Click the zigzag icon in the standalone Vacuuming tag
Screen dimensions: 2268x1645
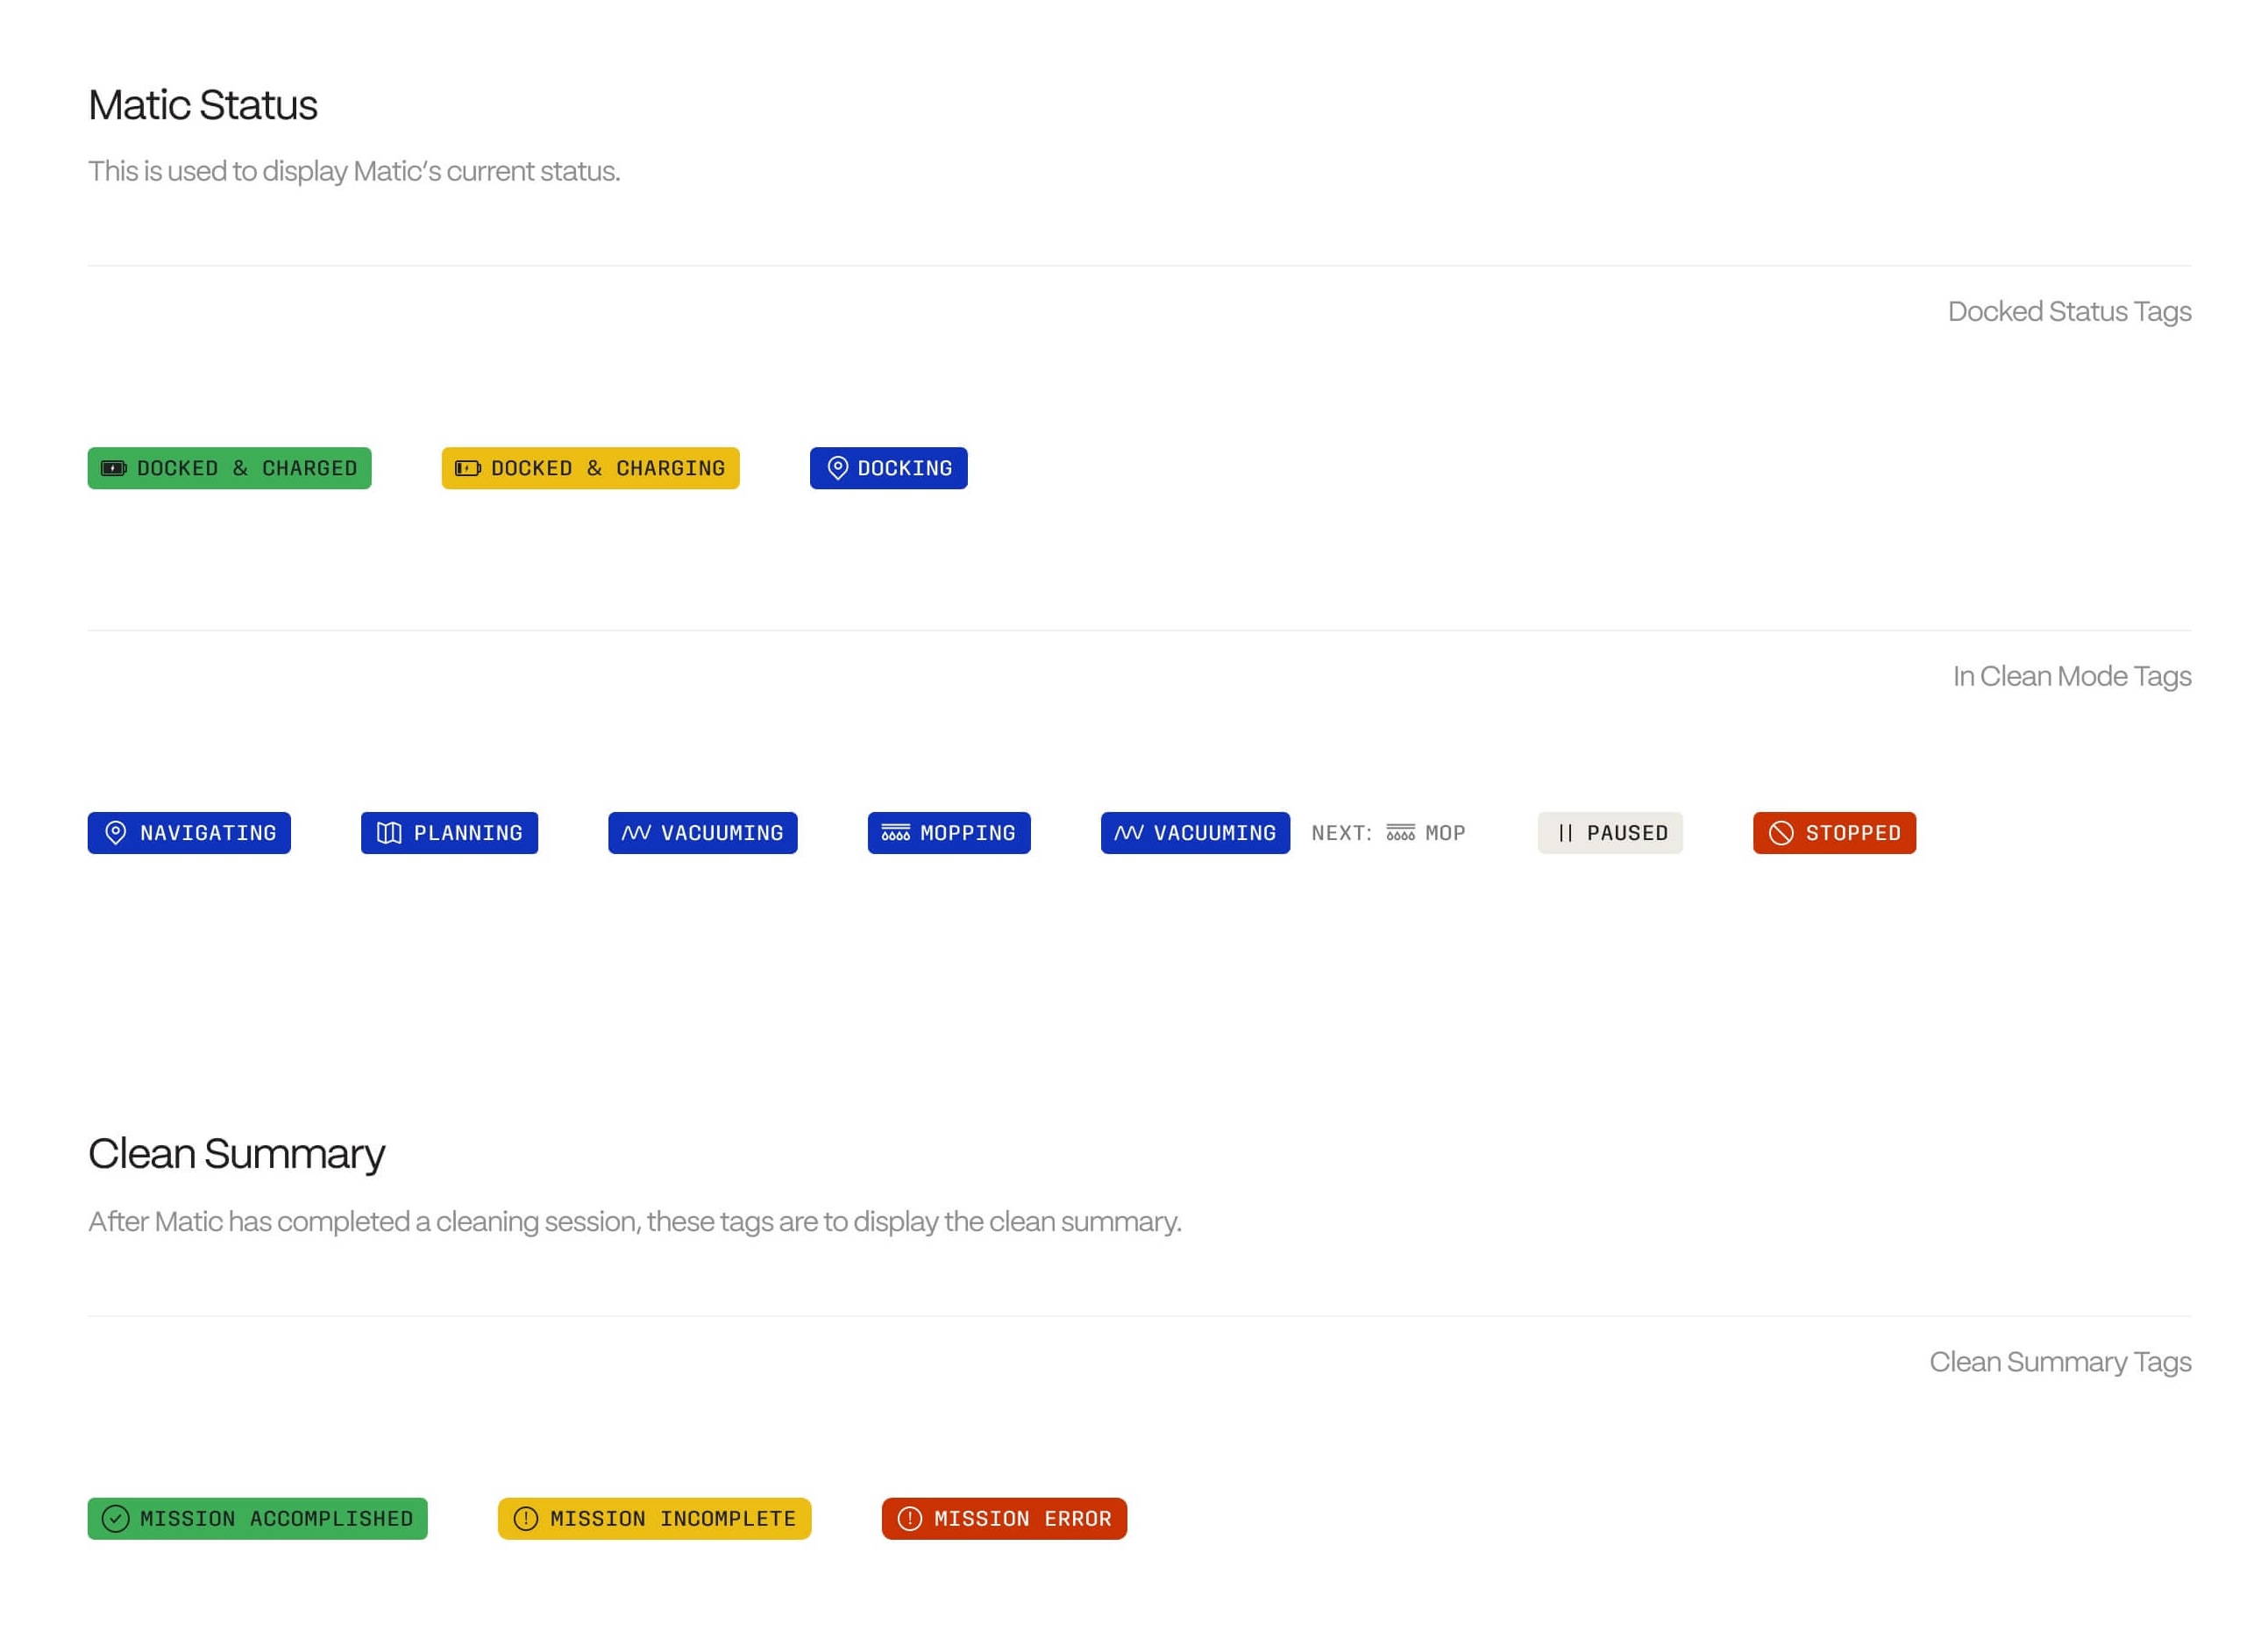tap(636, 833)
